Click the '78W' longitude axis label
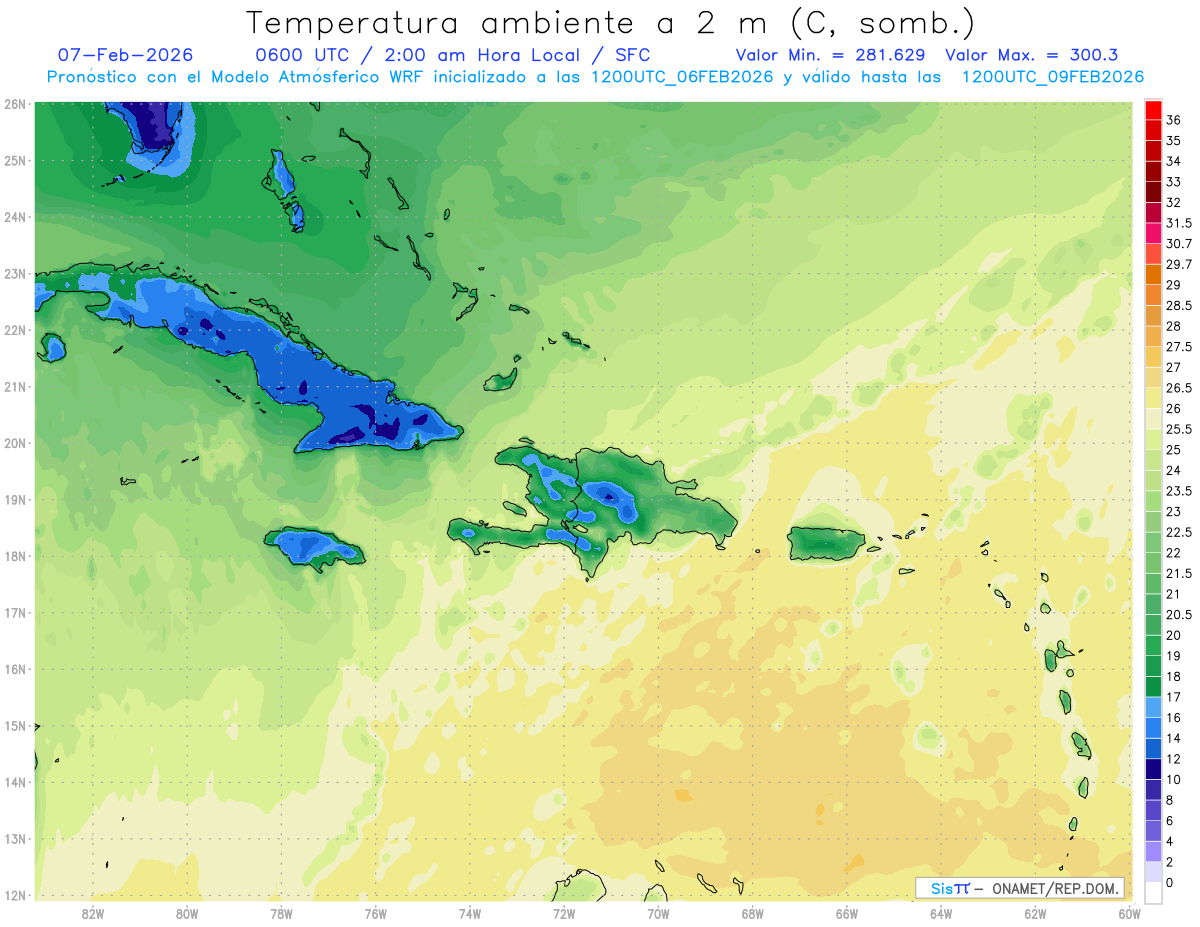This screenshot has height=927, width=1200. tap(281, 913)
